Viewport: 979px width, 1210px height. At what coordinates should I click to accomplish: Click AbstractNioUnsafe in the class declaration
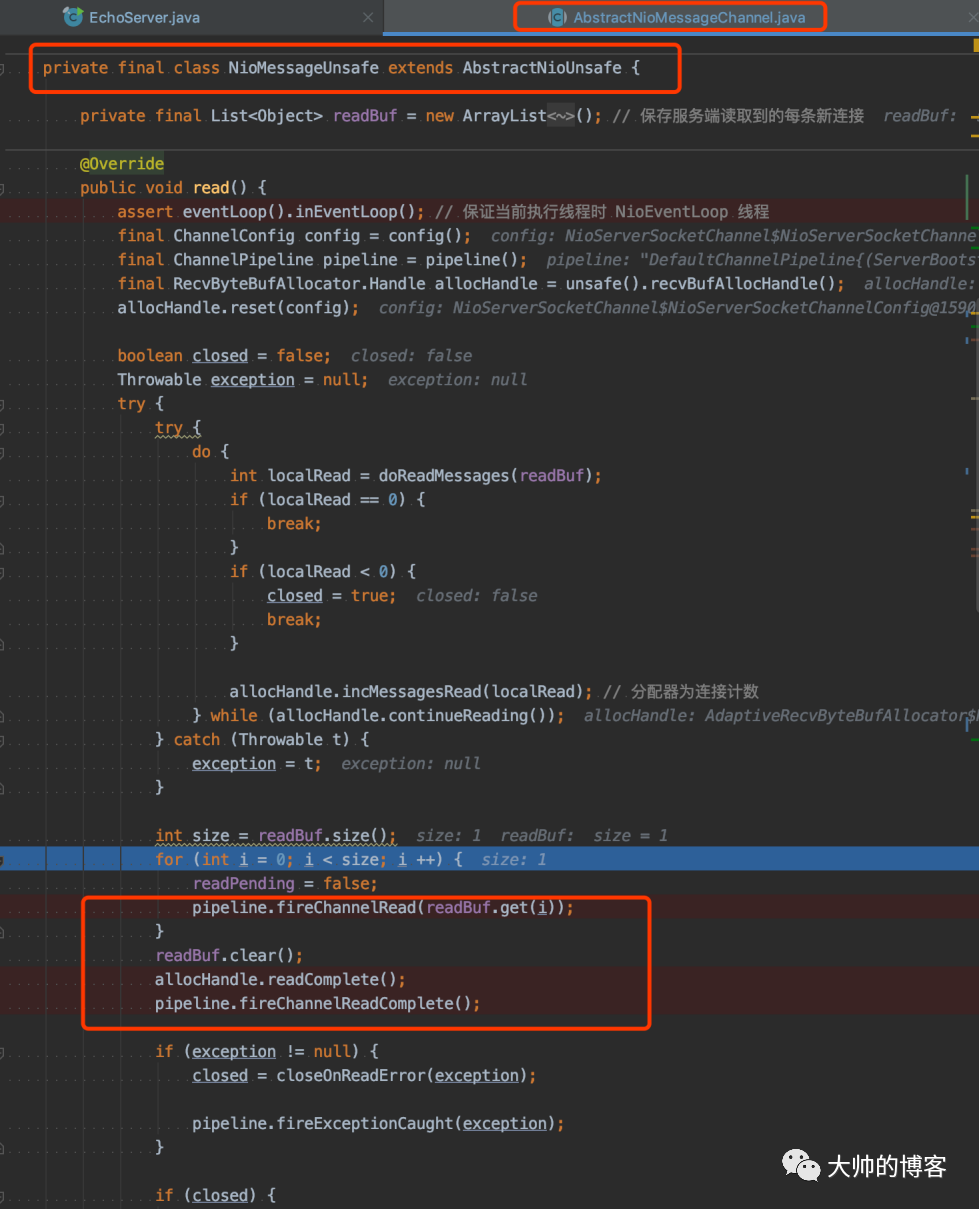click(541, 68)
